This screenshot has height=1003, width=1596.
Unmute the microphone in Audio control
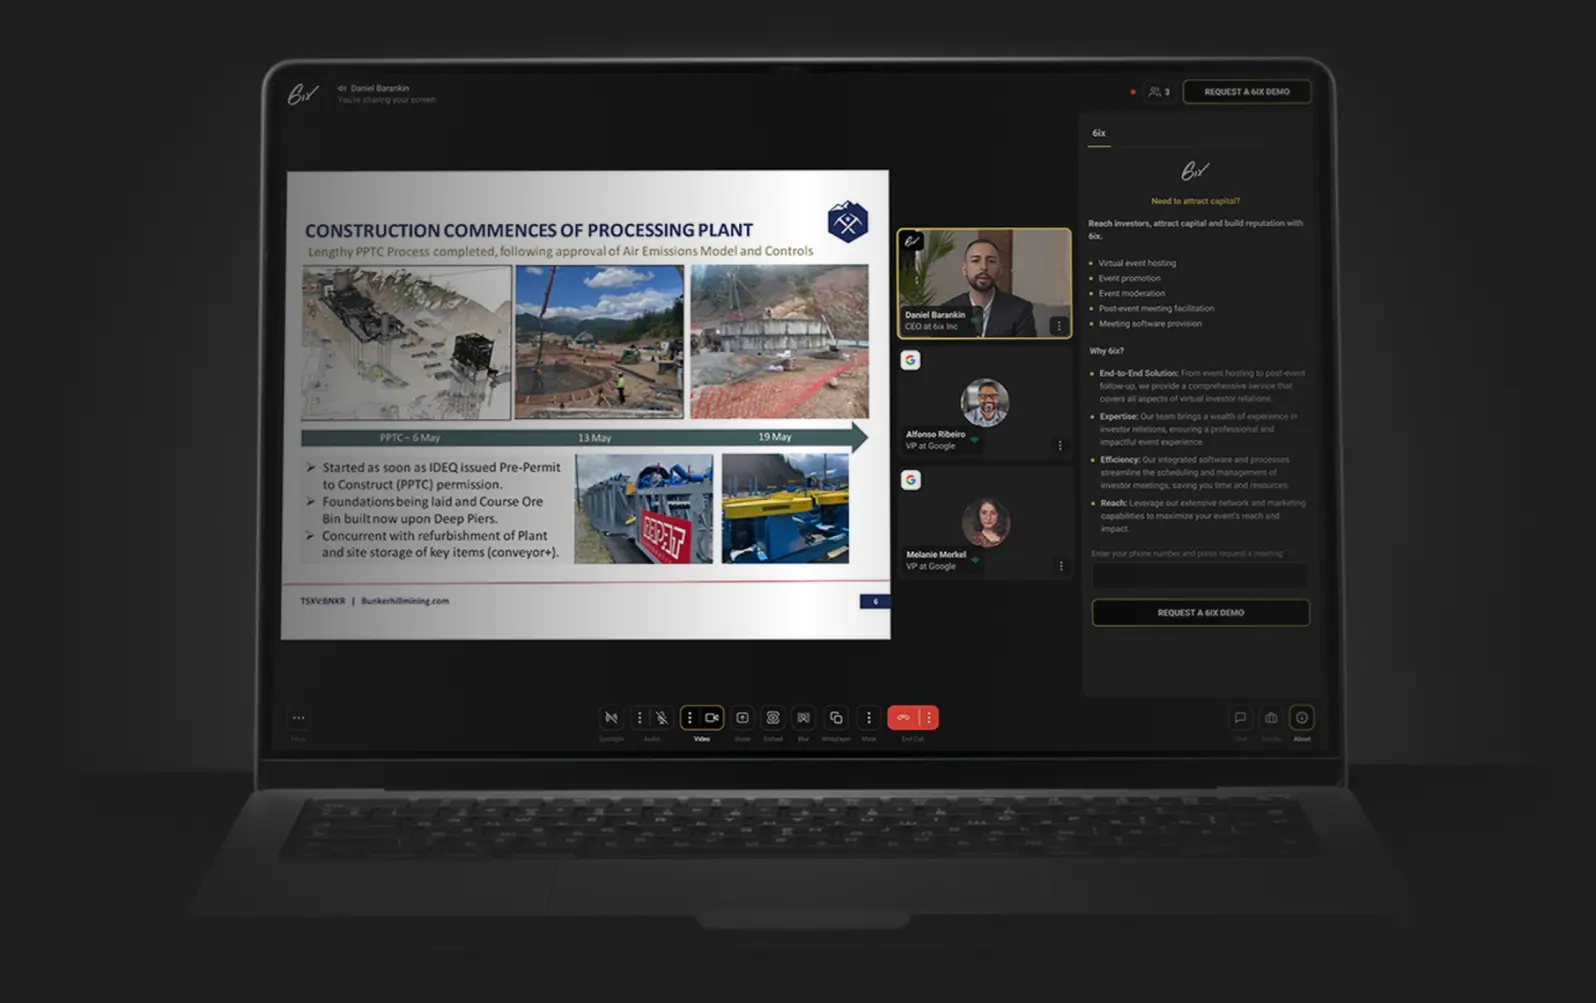[x=662, y=718]
